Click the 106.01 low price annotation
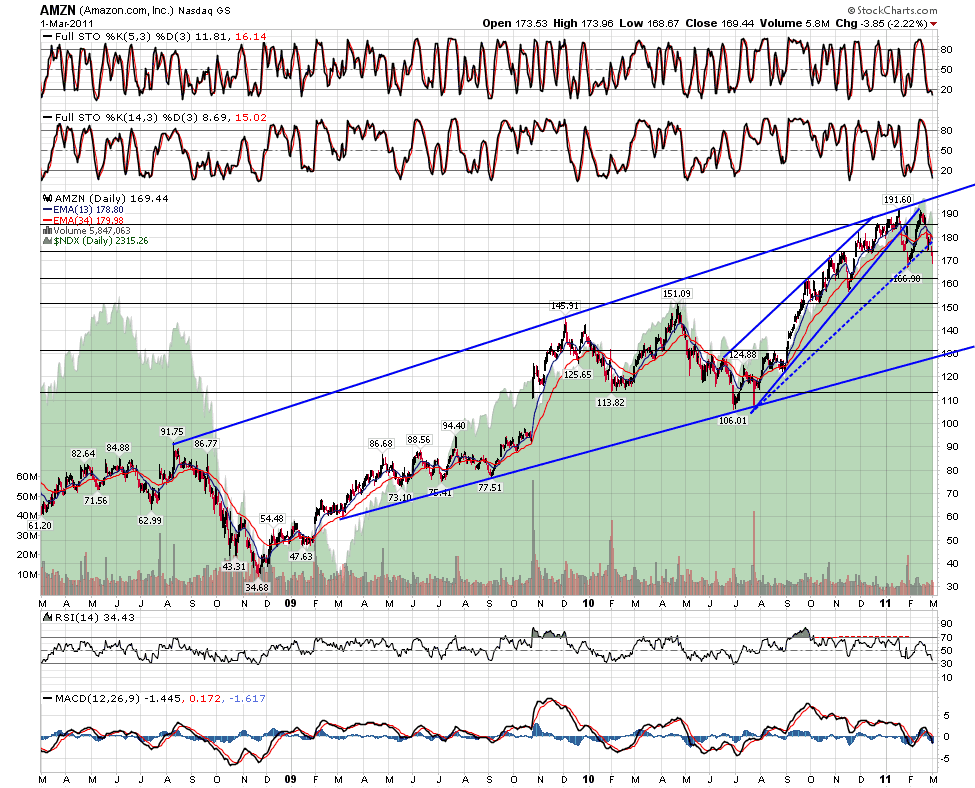975x788 pixels. click(x=732, y=420)
